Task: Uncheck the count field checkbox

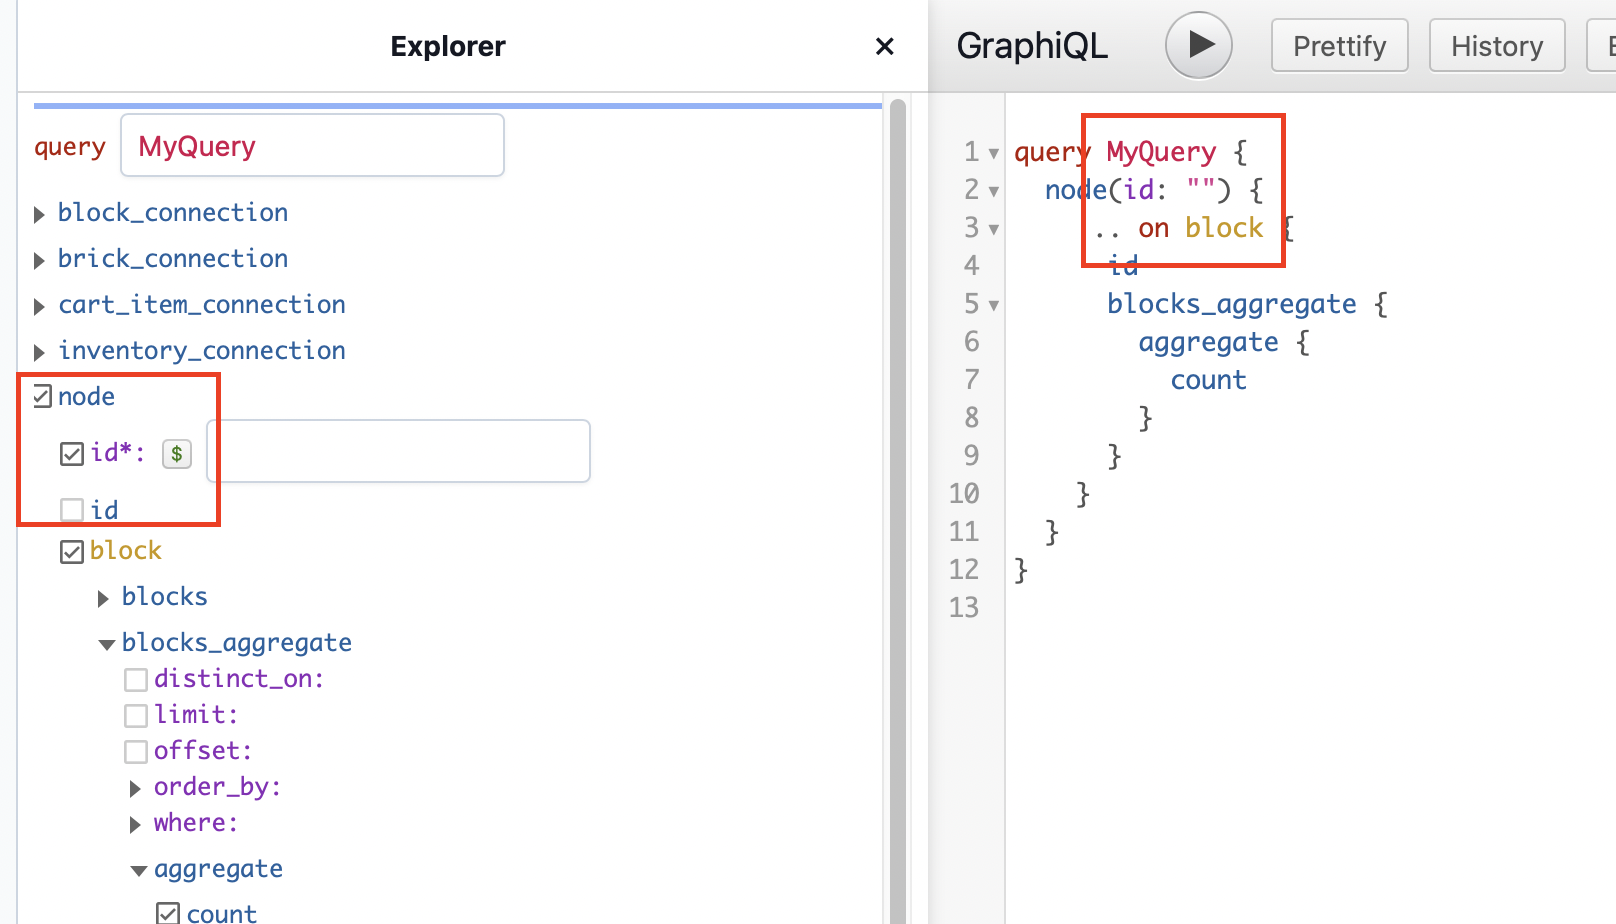Action: point(168,913)
